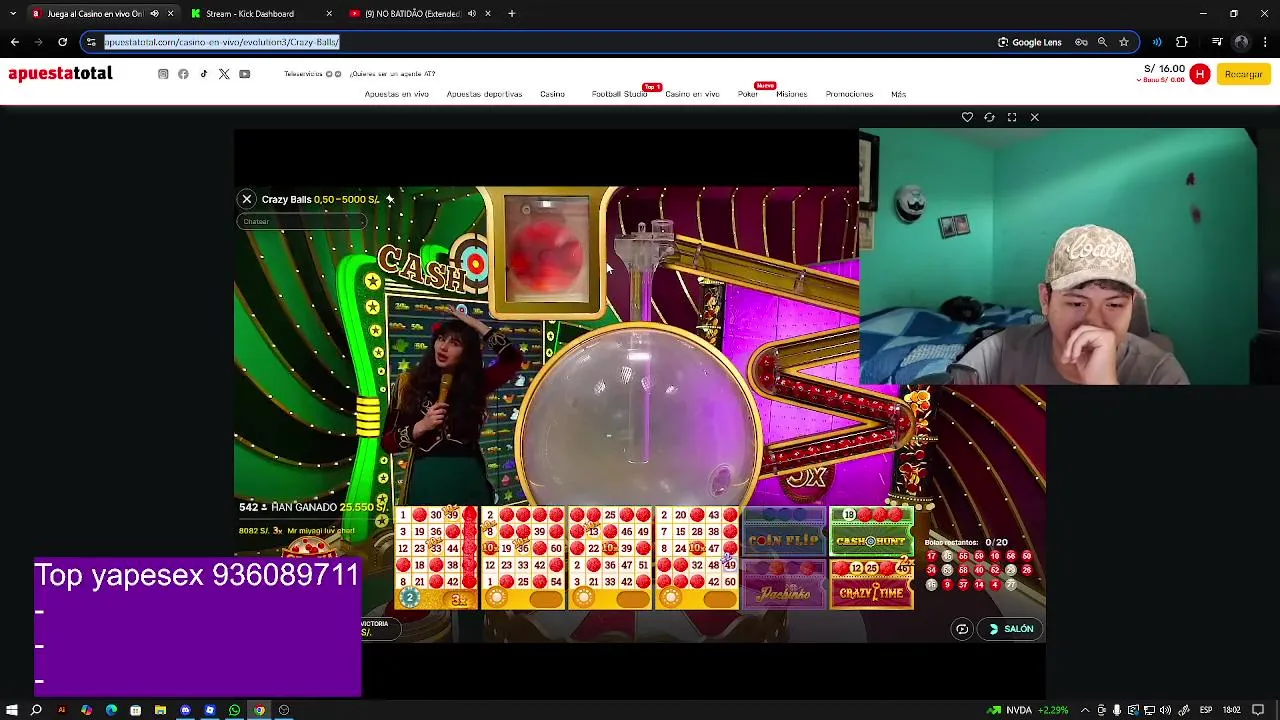Open Adobe Illustrator from the taskbar
Image resolution: width=1280 pixels, height=720 pixels.
point(61,710)
